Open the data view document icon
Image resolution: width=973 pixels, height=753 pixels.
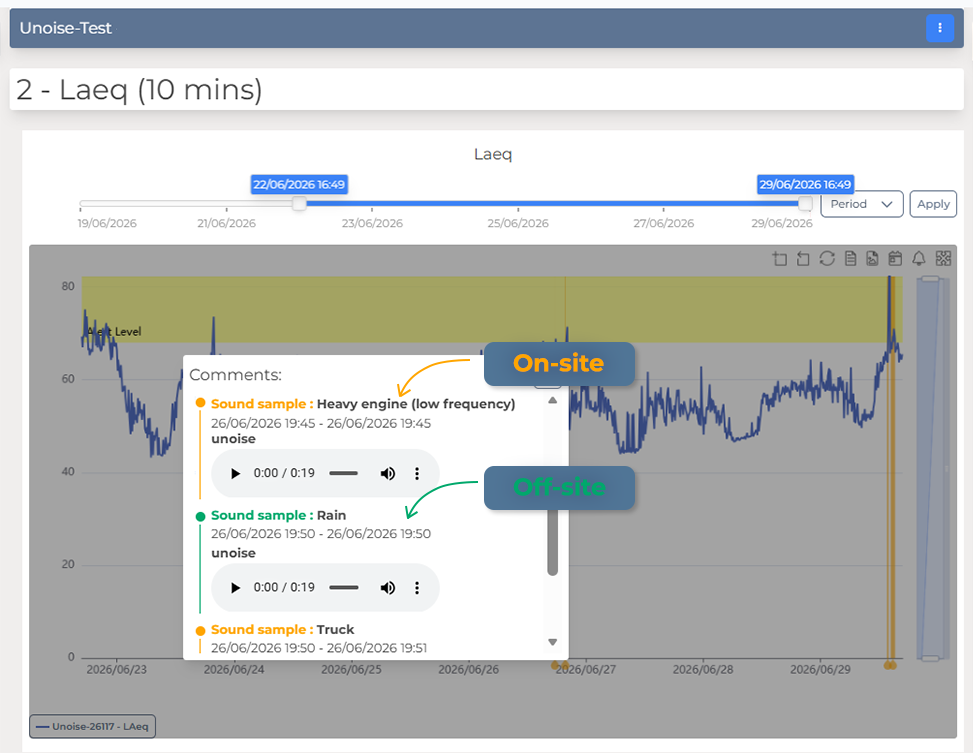[850, 258]
